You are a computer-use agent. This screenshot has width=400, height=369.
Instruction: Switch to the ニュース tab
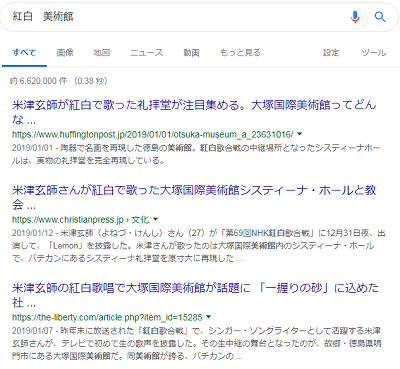point(147,52)
